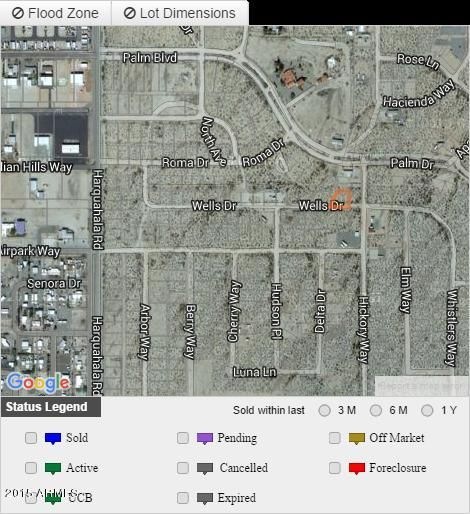Click the purple Pending marker icon
The image size is (470, 514).
[x=205, y=438]
